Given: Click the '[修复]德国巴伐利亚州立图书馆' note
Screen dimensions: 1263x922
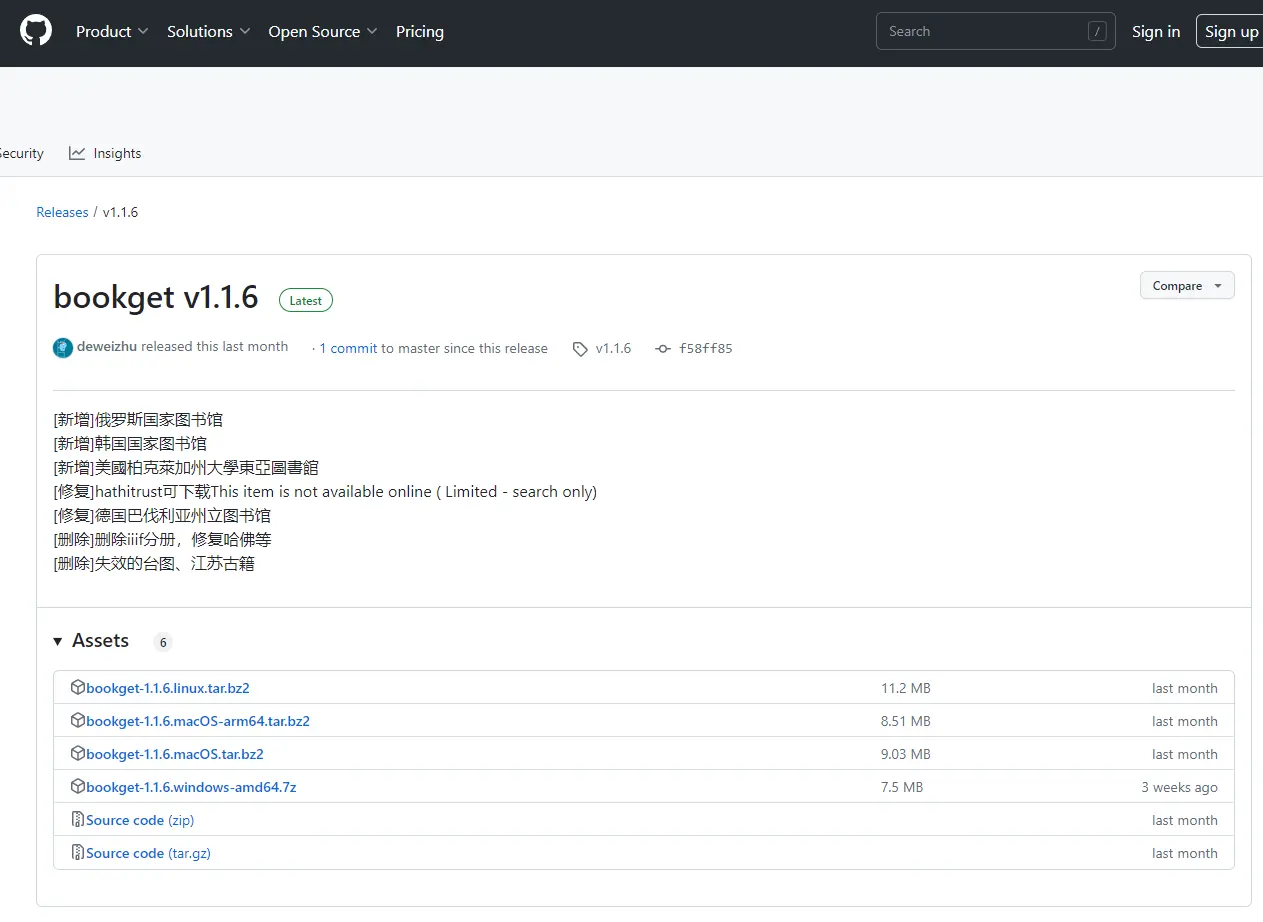Looking at the screenshot, I should (x=162, y=515).
